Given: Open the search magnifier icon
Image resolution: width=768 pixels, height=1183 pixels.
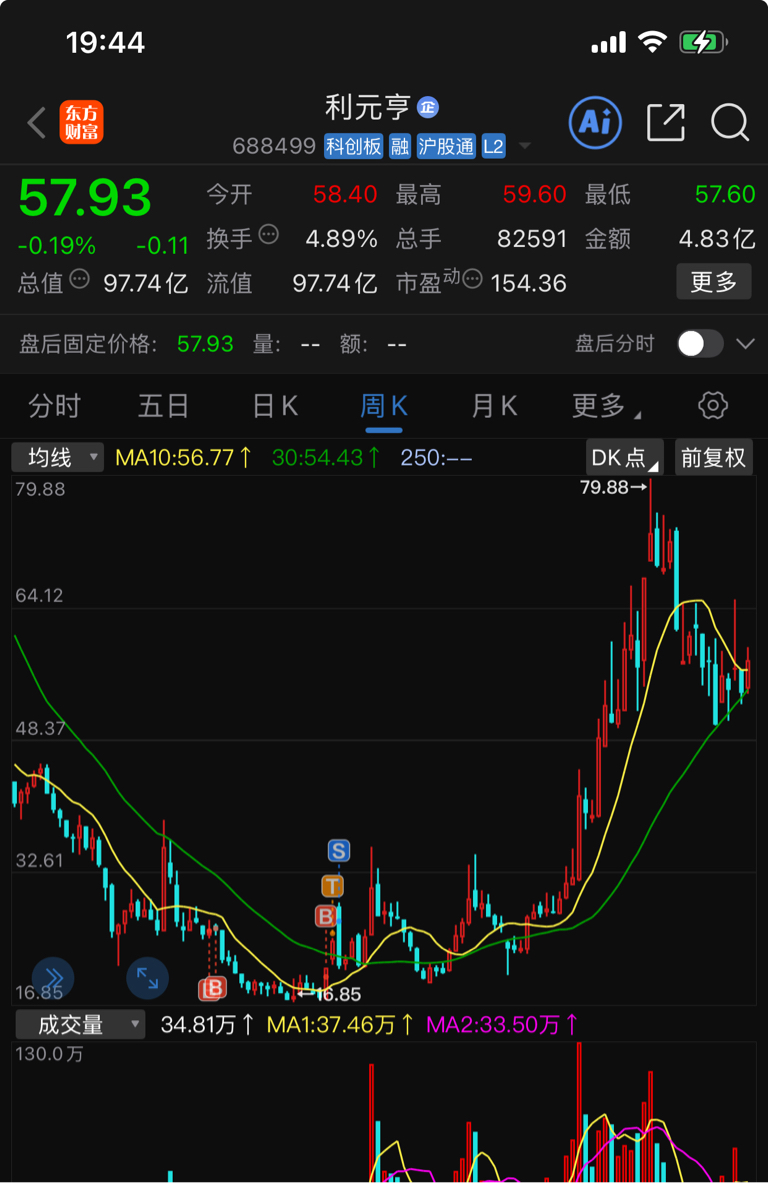Looking at the screenshot, I should [x=730, y=122].
